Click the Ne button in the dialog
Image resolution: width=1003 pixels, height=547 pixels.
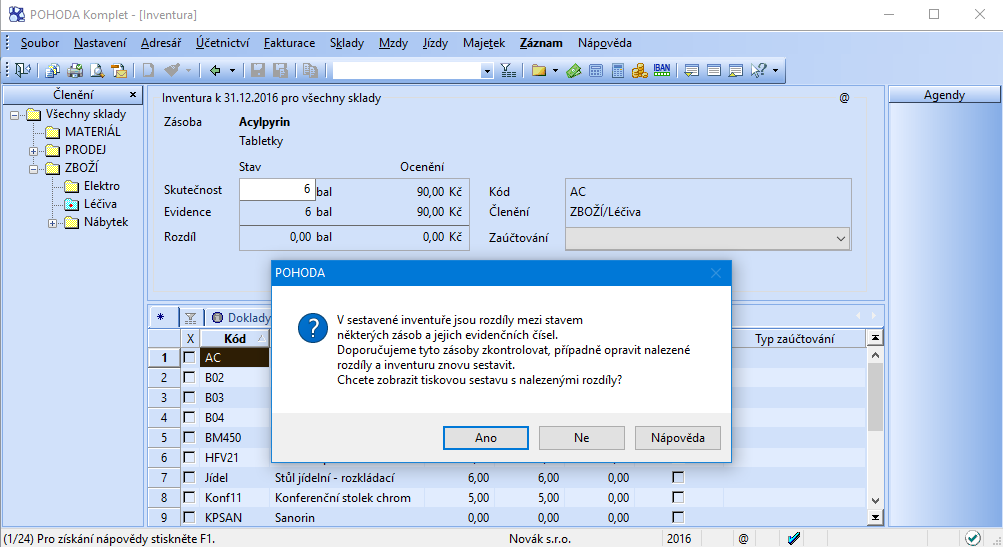(x=581, y=438)
